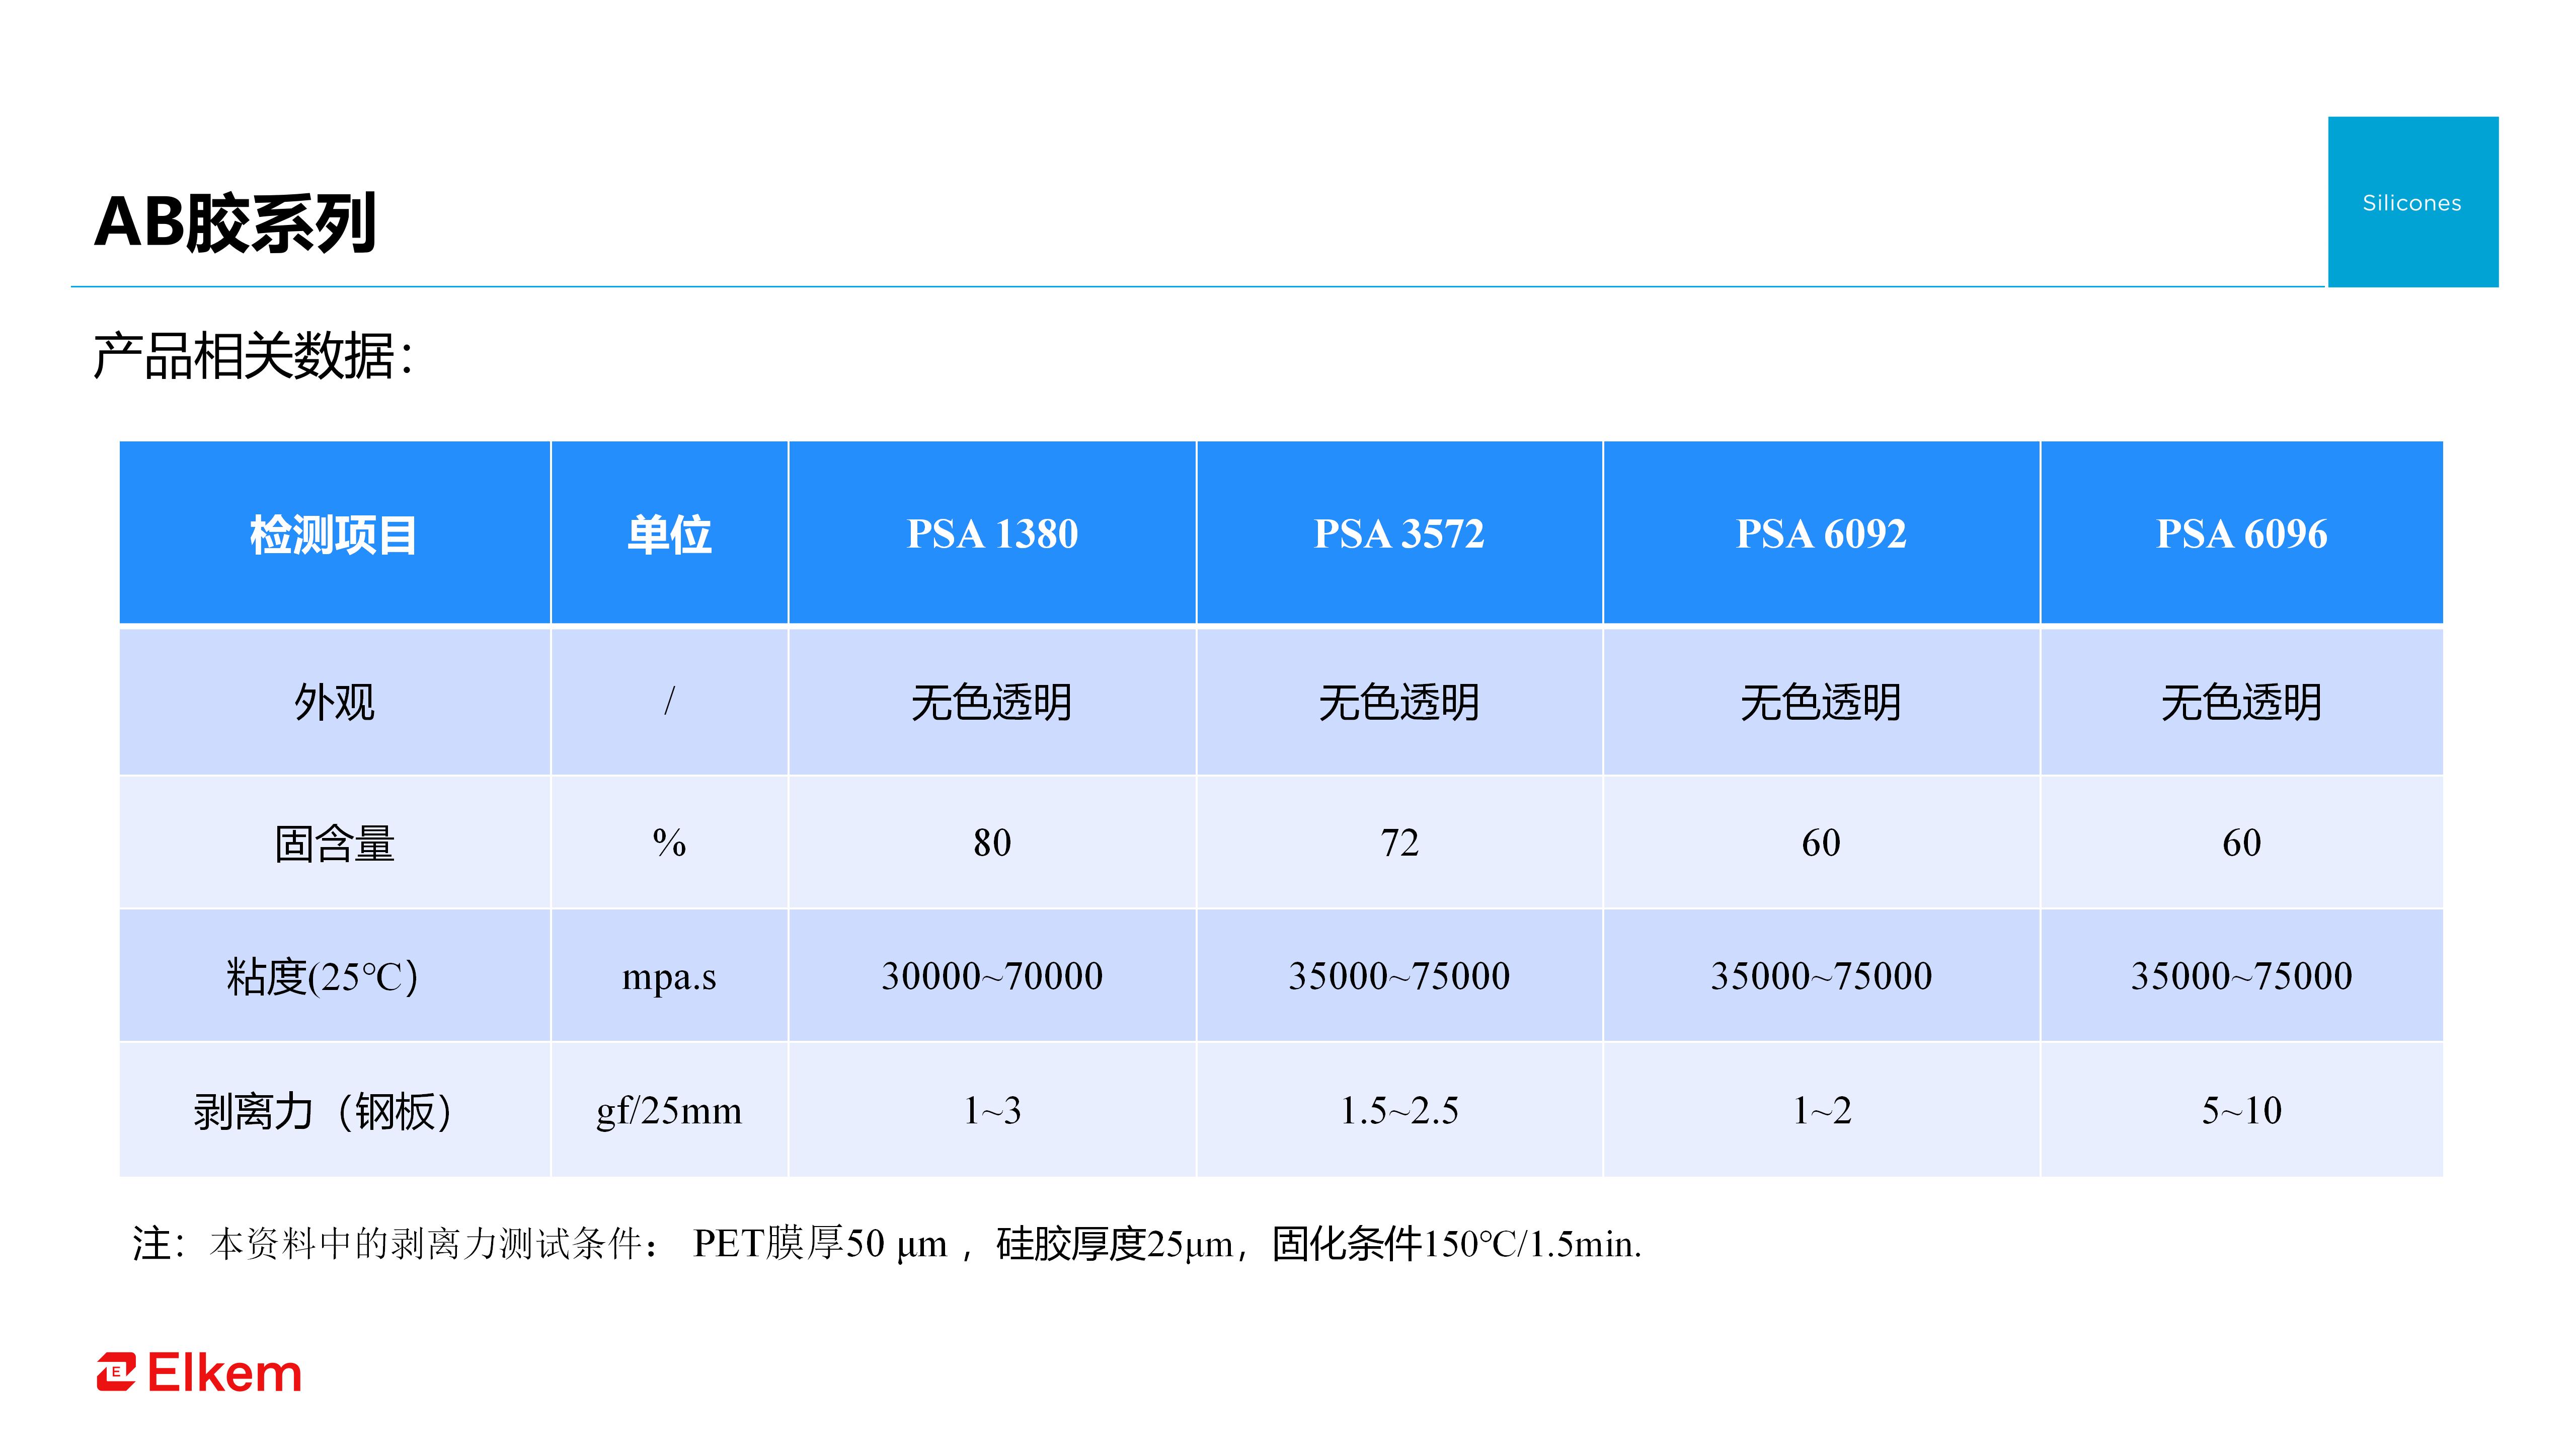Screen dimensions: 2576x1449
Task: Click the 产品相关数据 subtitle text
Action: click(253, 356)
